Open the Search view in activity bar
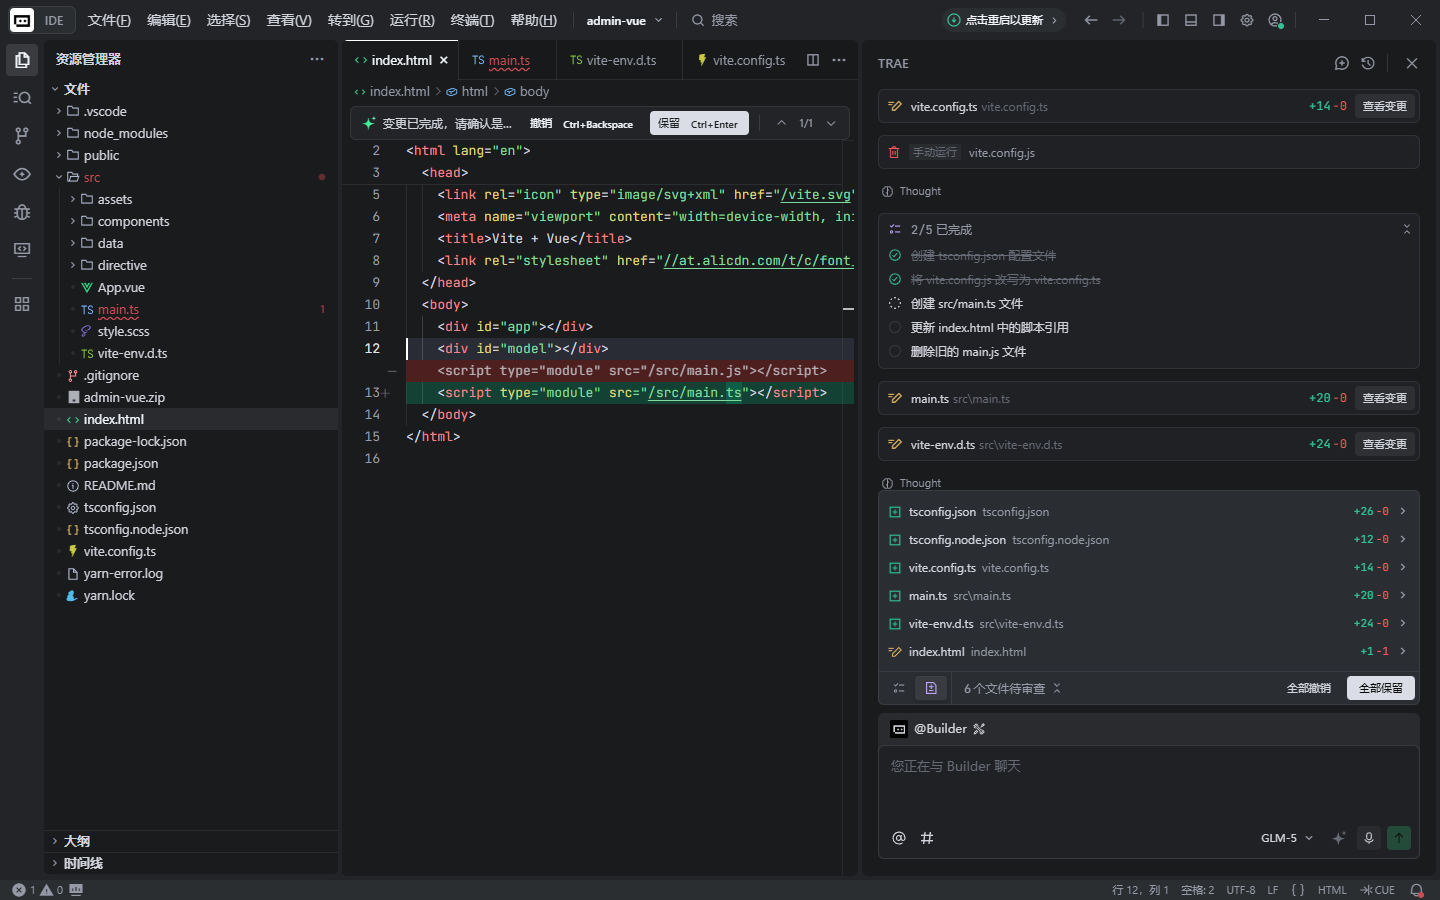This screenshot has height=900, width=1440. coord(22,98)
